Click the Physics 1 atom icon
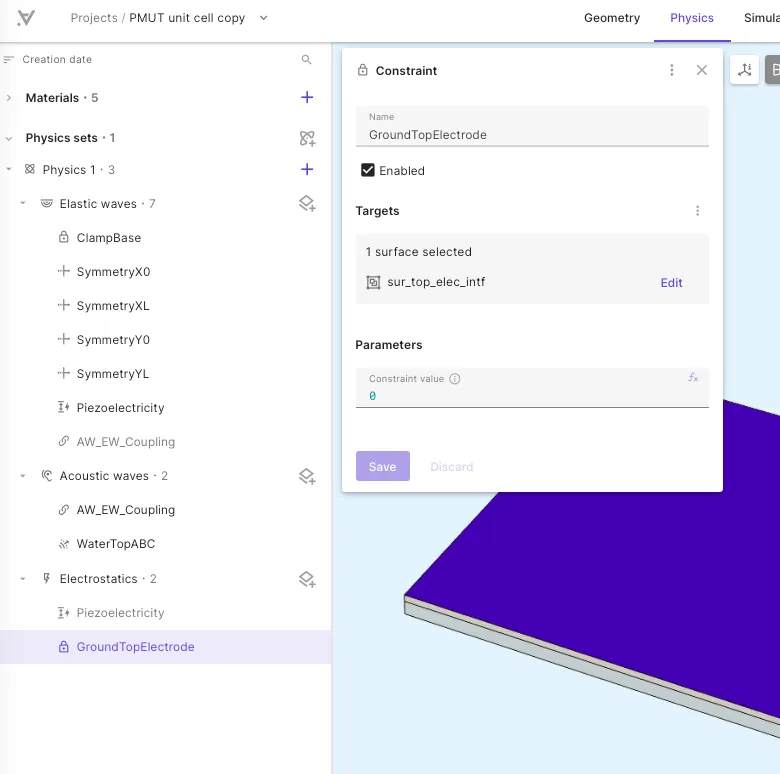The width and height of the screenshot is (780, 774). [x=30, y=170]
